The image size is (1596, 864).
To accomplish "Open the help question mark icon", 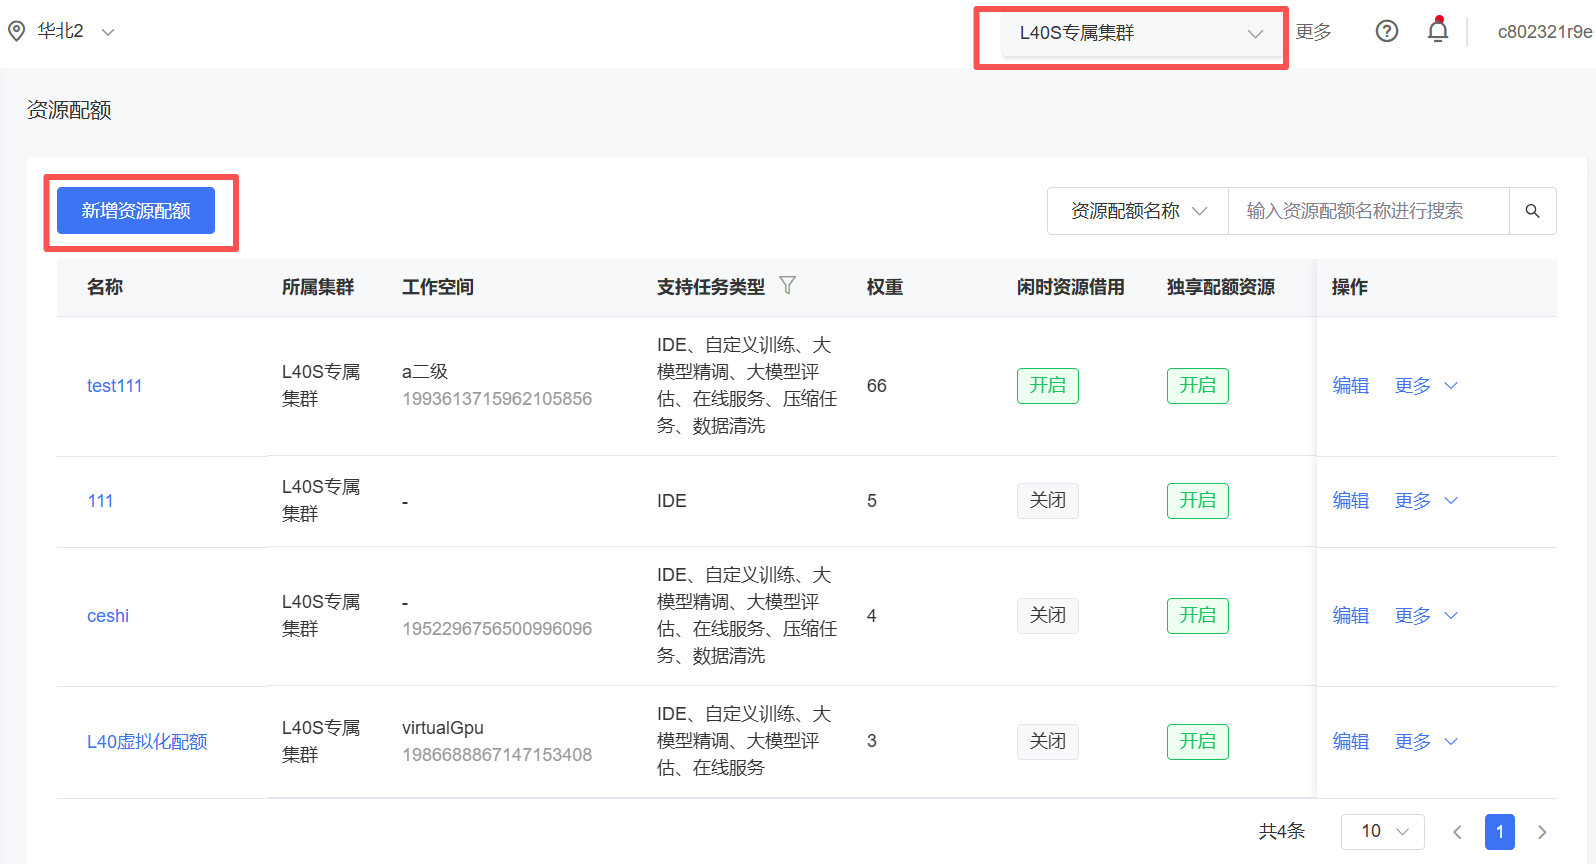I will click(x=1386, y=32).
